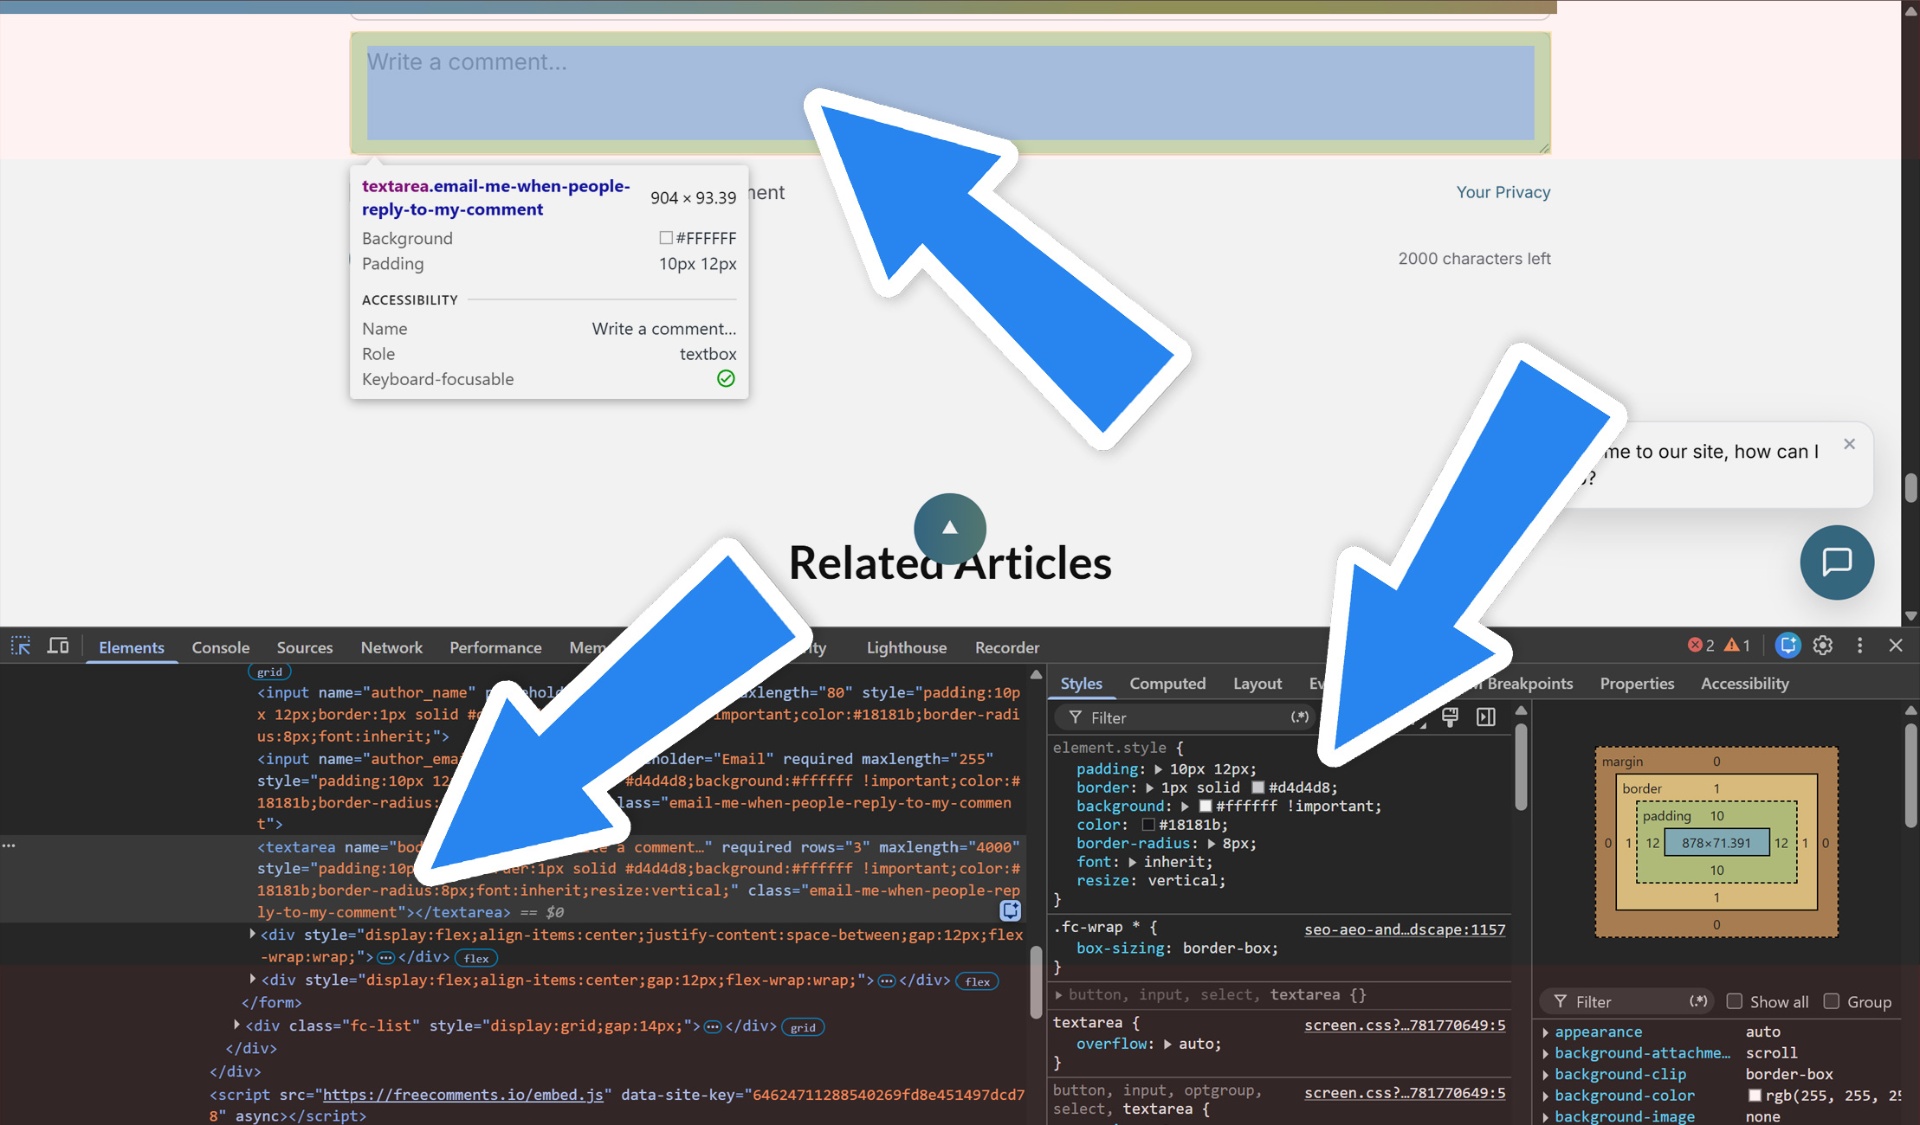This screenshot has width=1920, height=1125.
Task: Close the DevTools panel
Action: [1896, 646]
